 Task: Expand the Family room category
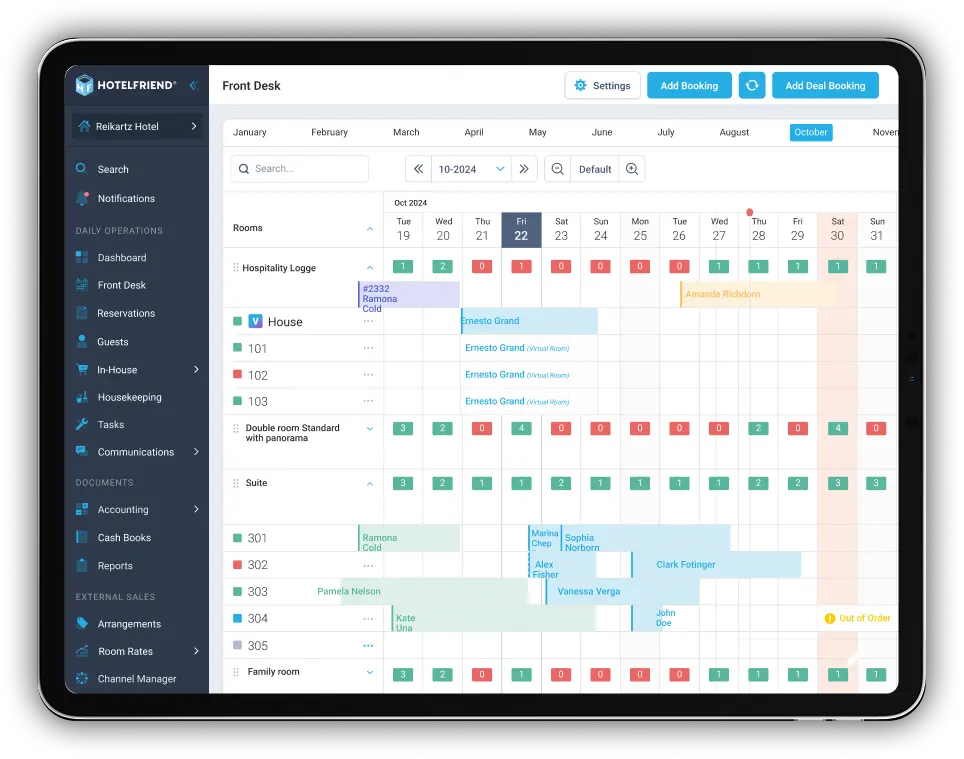[x=370, y=672]
